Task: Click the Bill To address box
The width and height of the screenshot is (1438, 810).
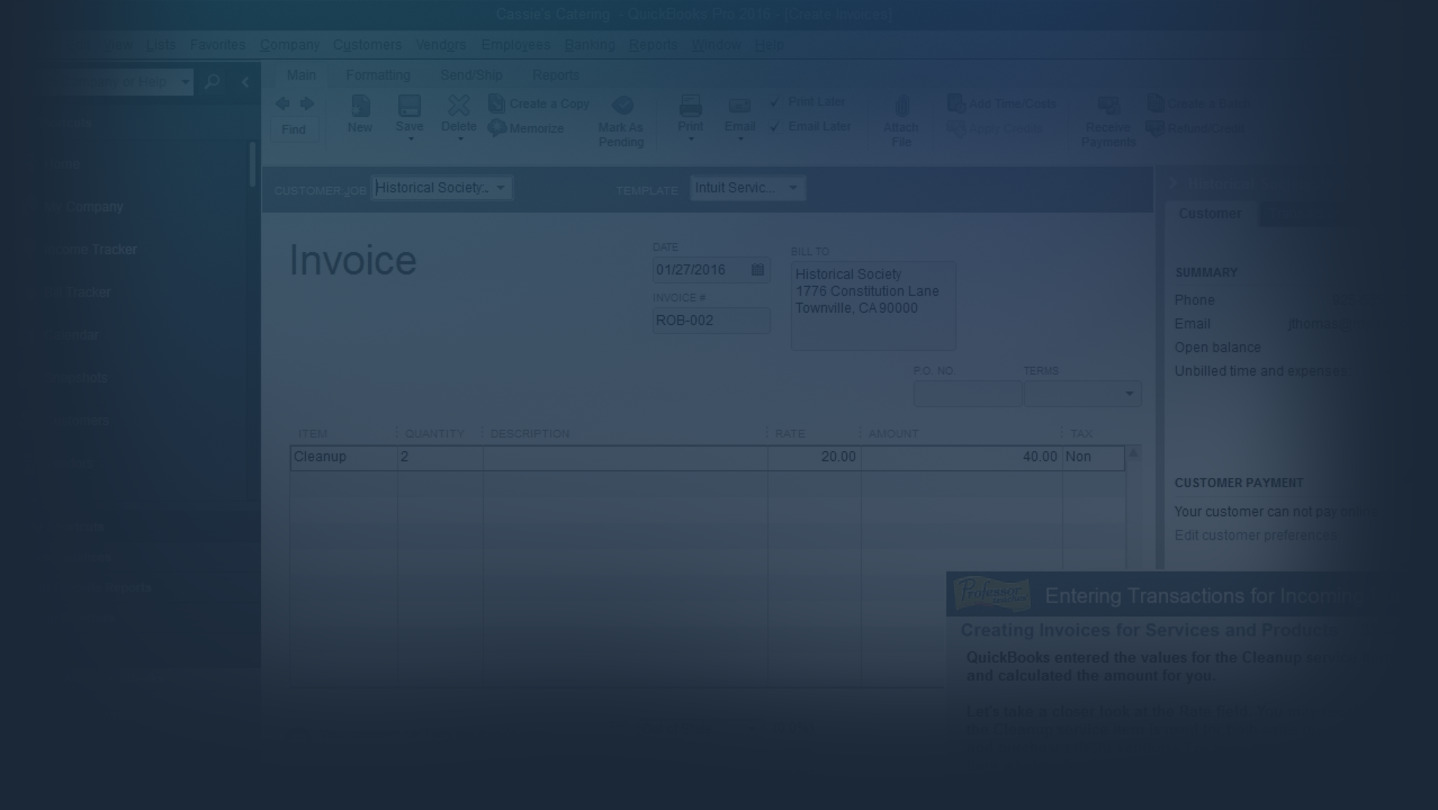Action: [x=873, y=306]
